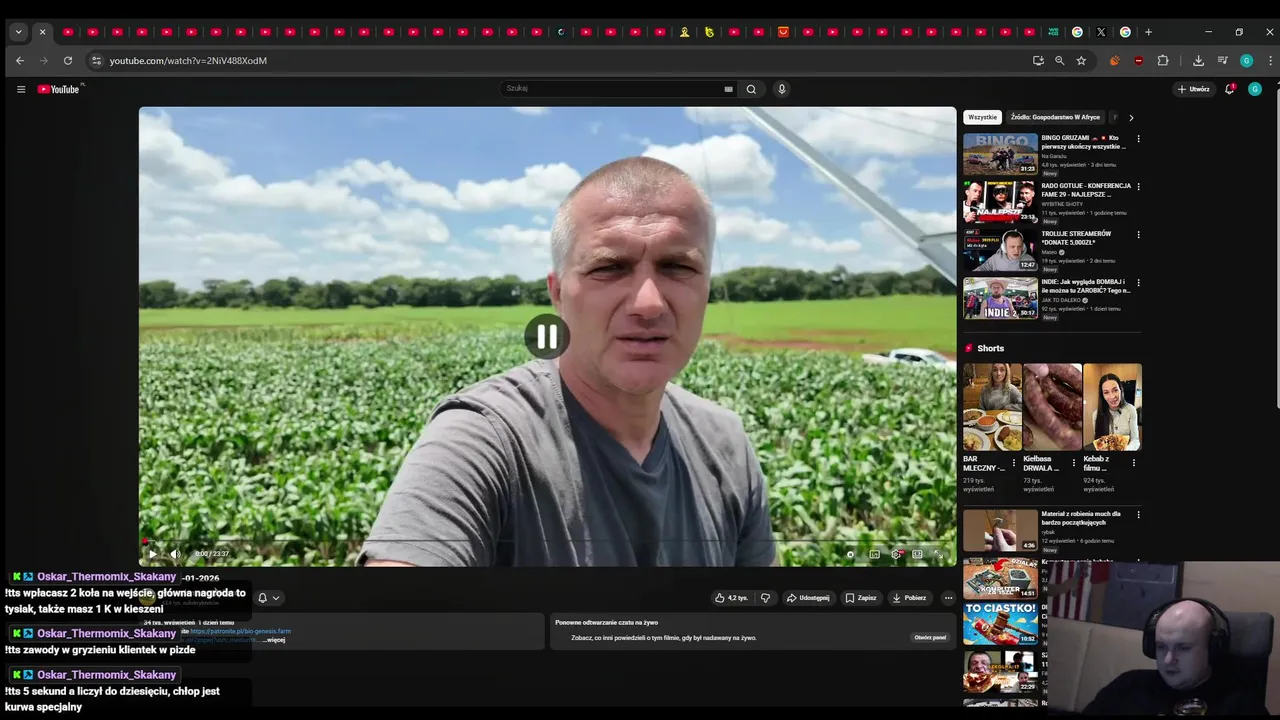Open the on-screen keyboard icon in search box
This screenshot has height=720, width=1280.
click(x=729, y=89)
